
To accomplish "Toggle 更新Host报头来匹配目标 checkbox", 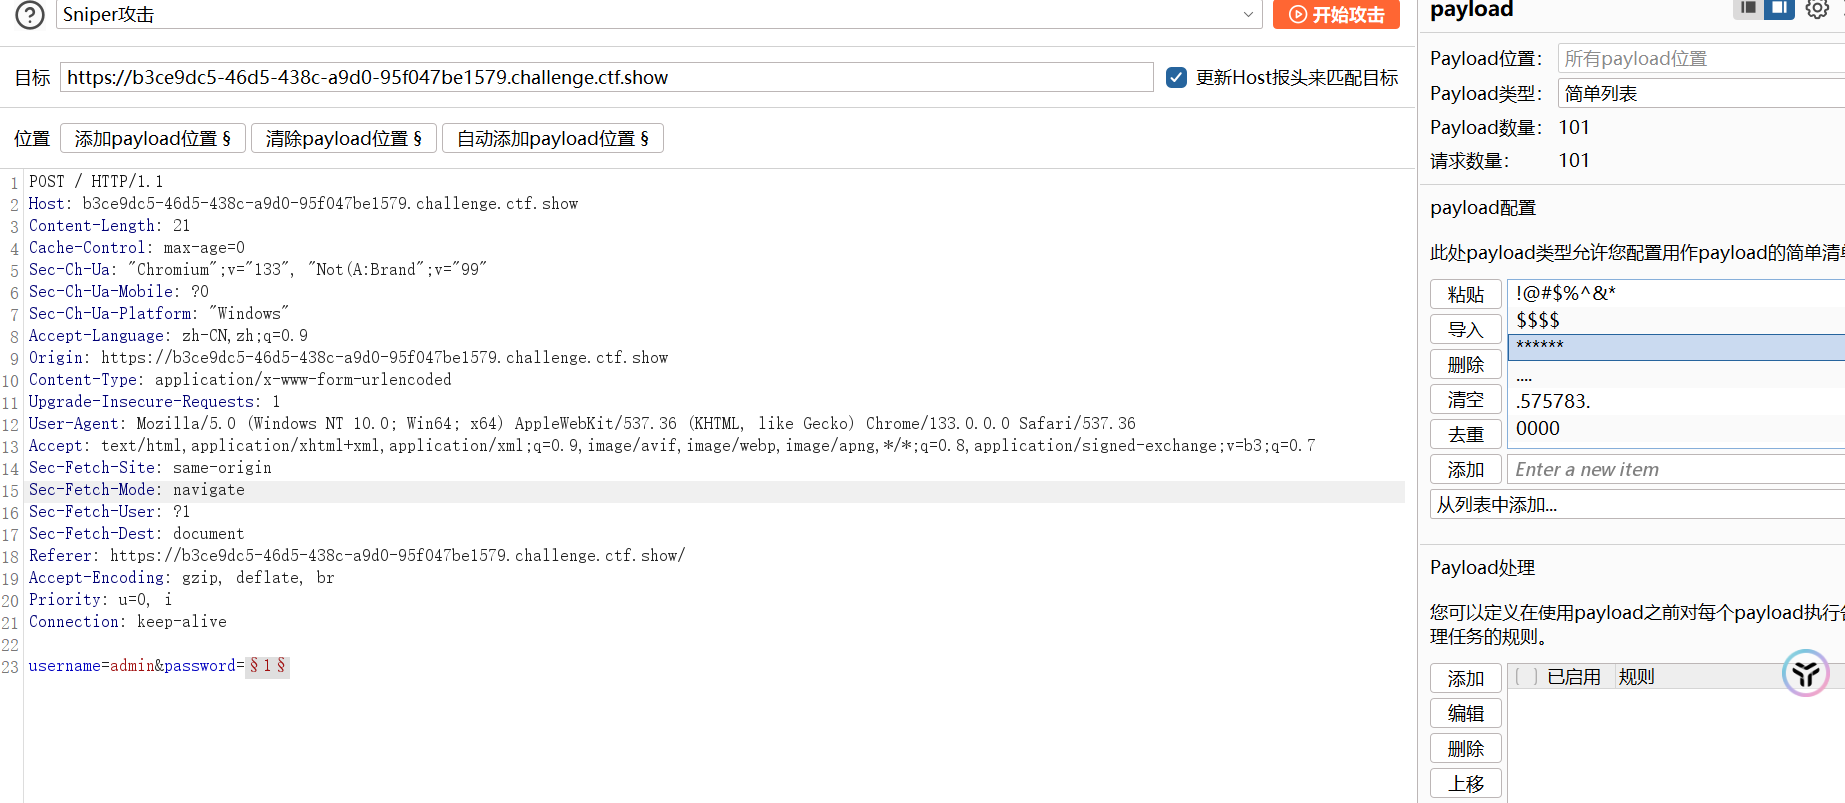I will point(1176,78).
